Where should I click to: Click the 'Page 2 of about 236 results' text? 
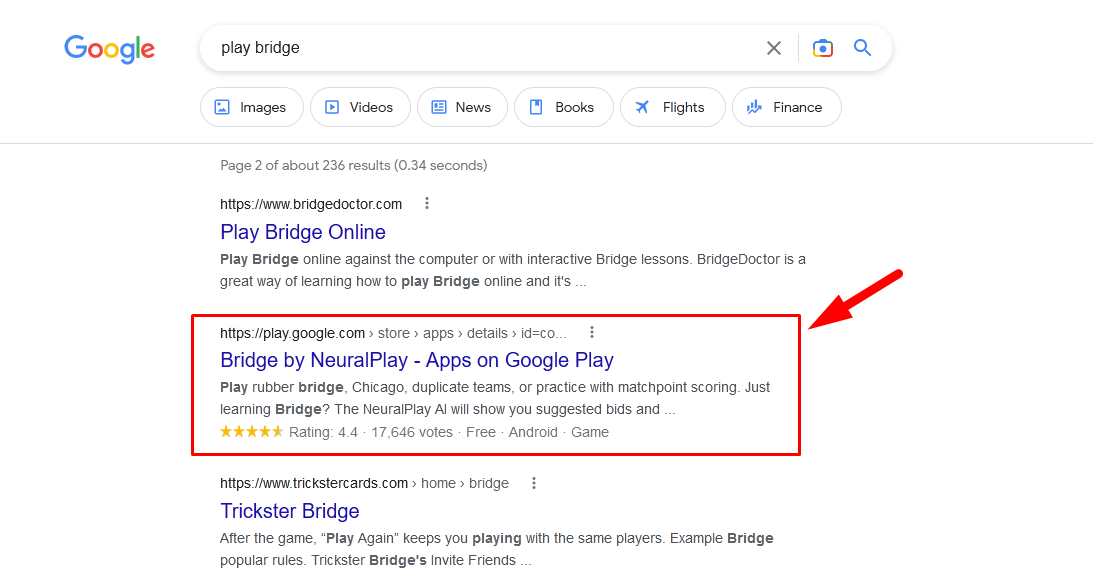[x=353, y=165]
